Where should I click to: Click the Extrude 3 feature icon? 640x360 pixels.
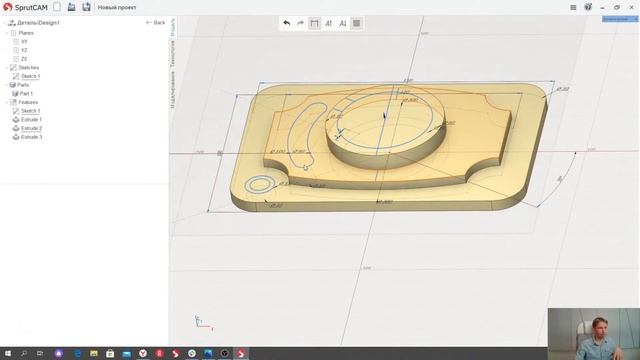[x=16, y=137]
